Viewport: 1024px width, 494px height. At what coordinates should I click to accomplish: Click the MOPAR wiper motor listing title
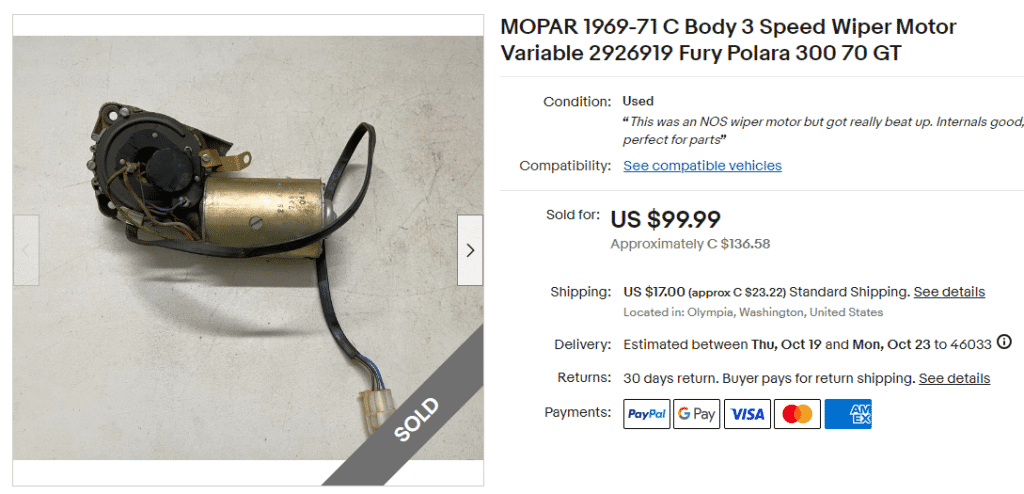click(x=728, y=40)
